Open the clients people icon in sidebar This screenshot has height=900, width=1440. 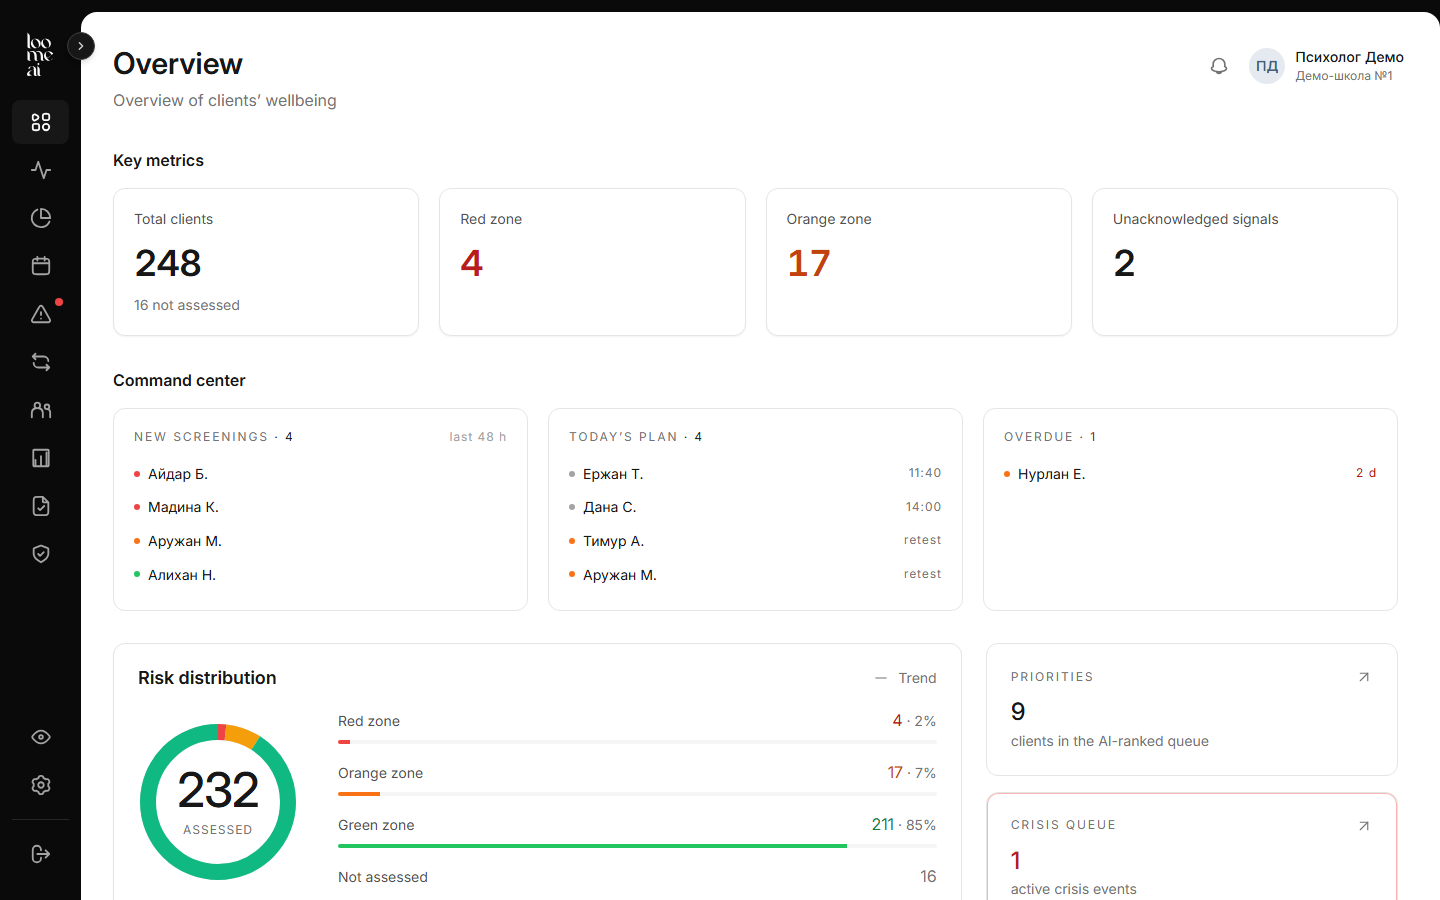(40, 410)
